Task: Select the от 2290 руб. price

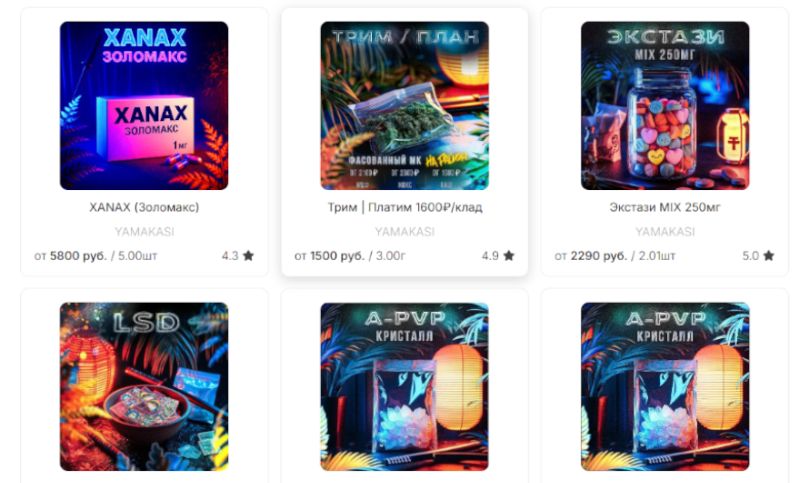Action: pyautogui.click(x=590, y=256)
